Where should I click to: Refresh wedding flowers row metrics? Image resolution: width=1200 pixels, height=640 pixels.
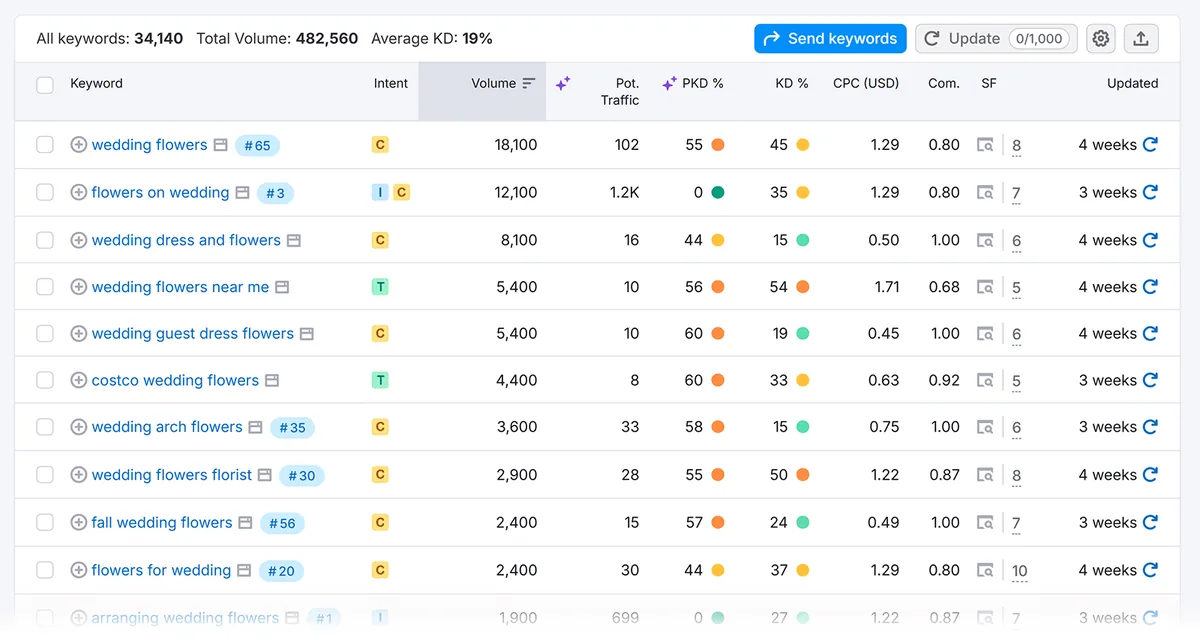pyautogui.click(x=1150, y=145)
